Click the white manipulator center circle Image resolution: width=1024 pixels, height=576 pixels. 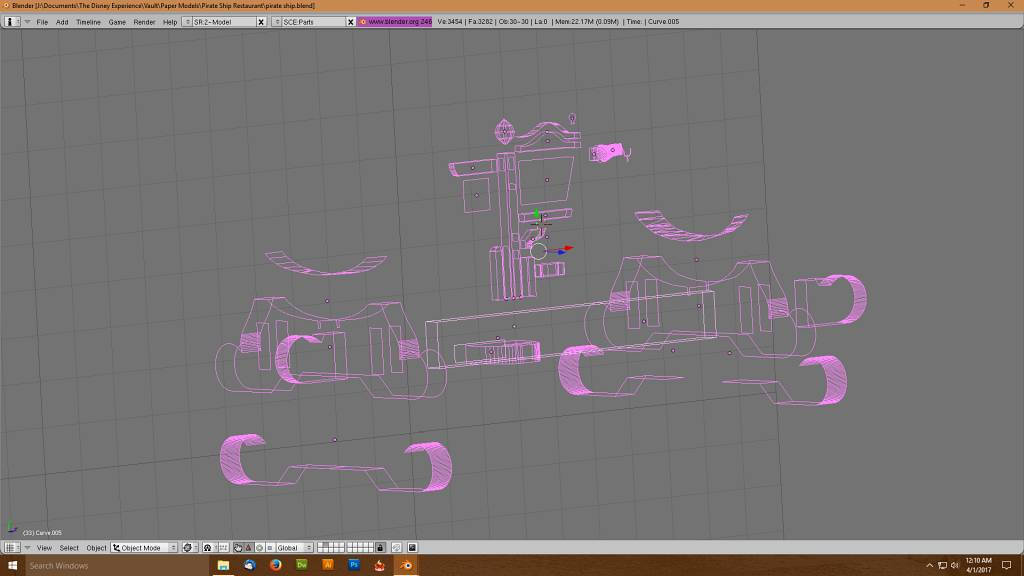coord(538,251)
